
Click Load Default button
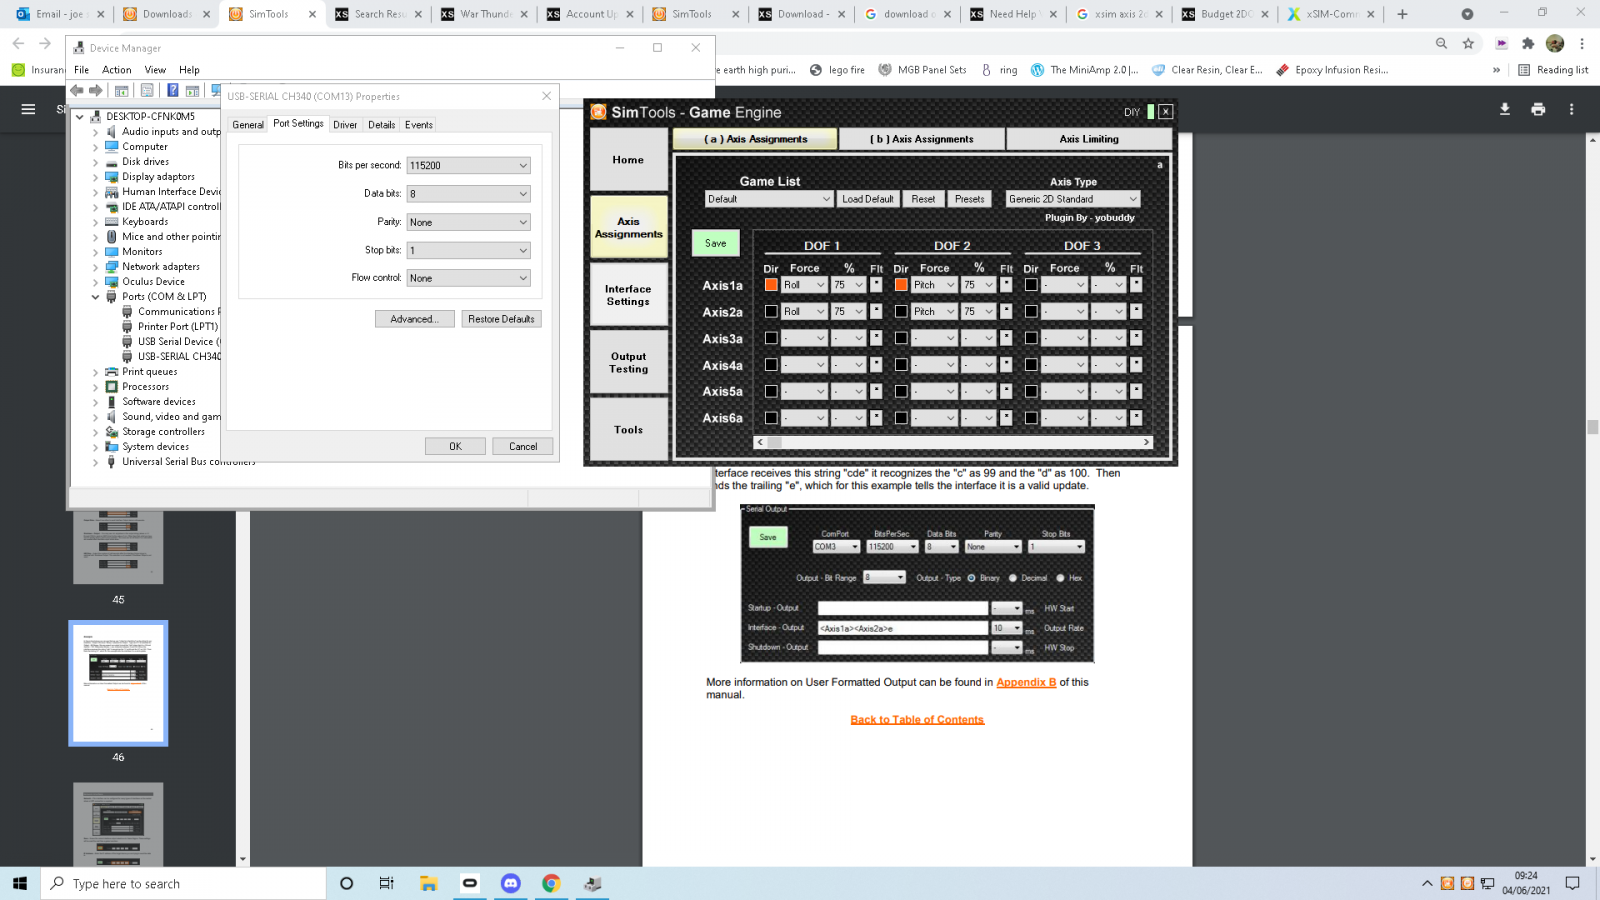click(x=868, y=199)
